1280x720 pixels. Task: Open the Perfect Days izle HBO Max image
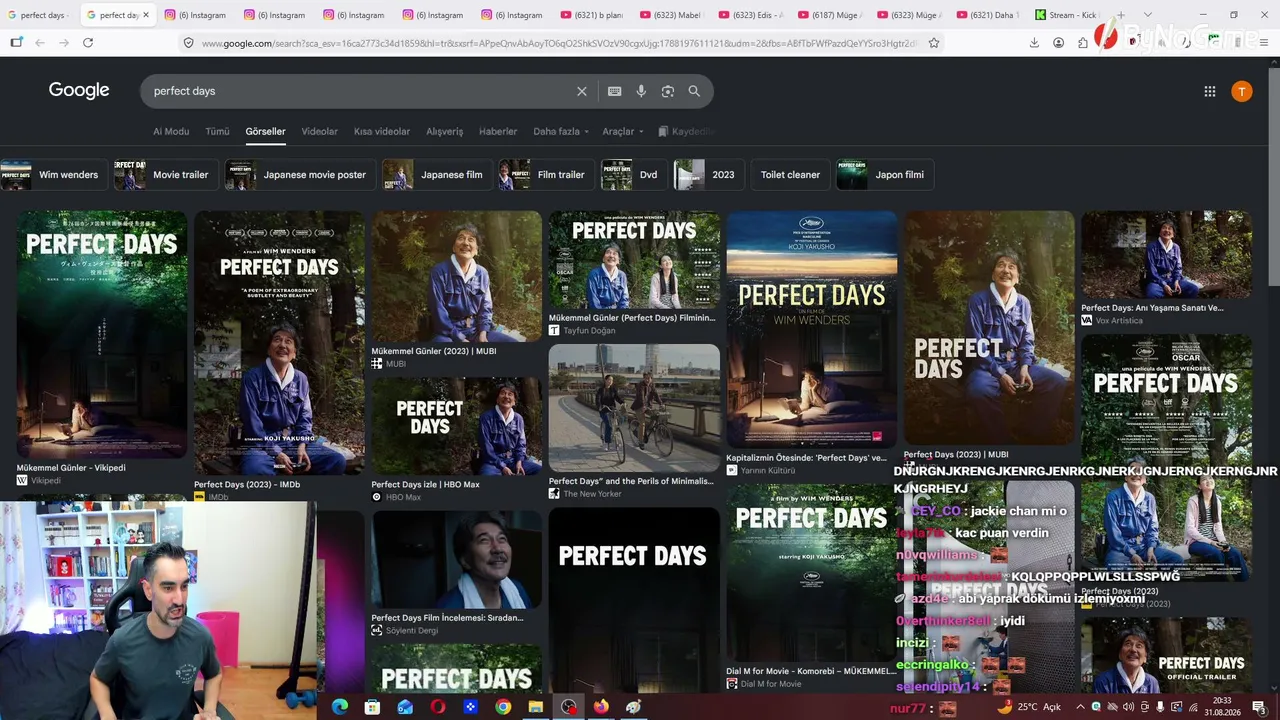(457, 425)
